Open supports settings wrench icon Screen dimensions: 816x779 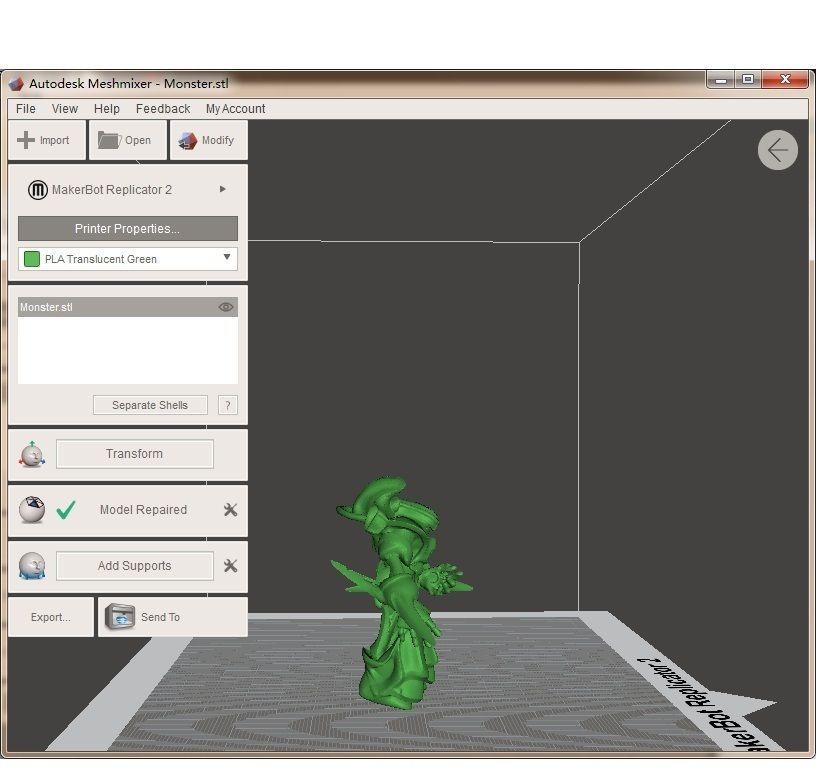(230, 566)
